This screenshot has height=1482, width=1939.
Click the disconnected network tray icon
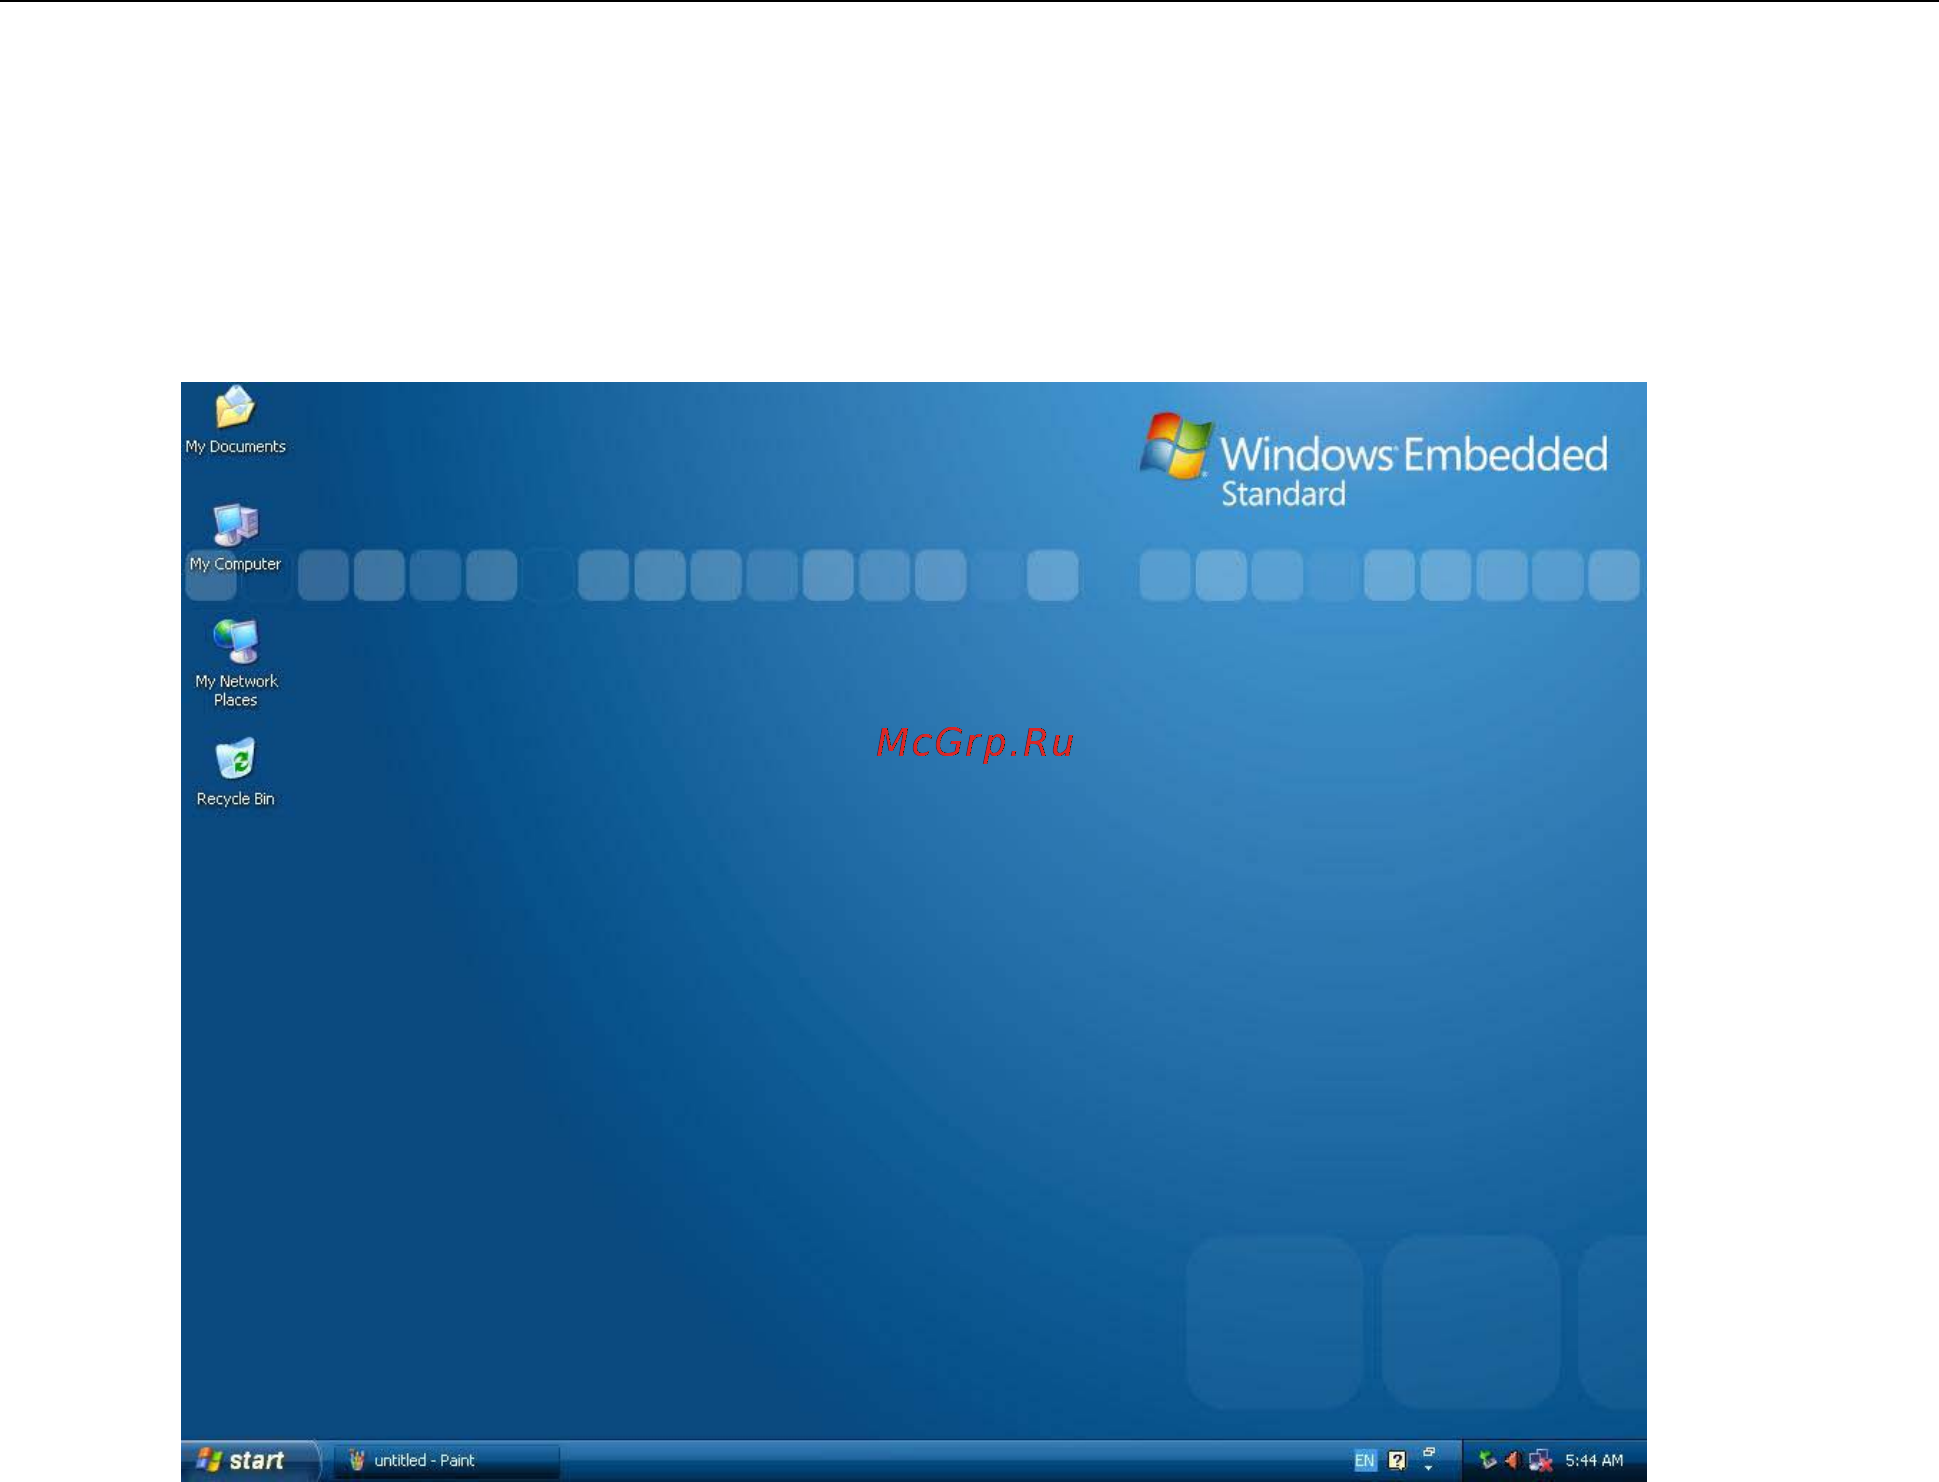click(x=1540, y=1461)
